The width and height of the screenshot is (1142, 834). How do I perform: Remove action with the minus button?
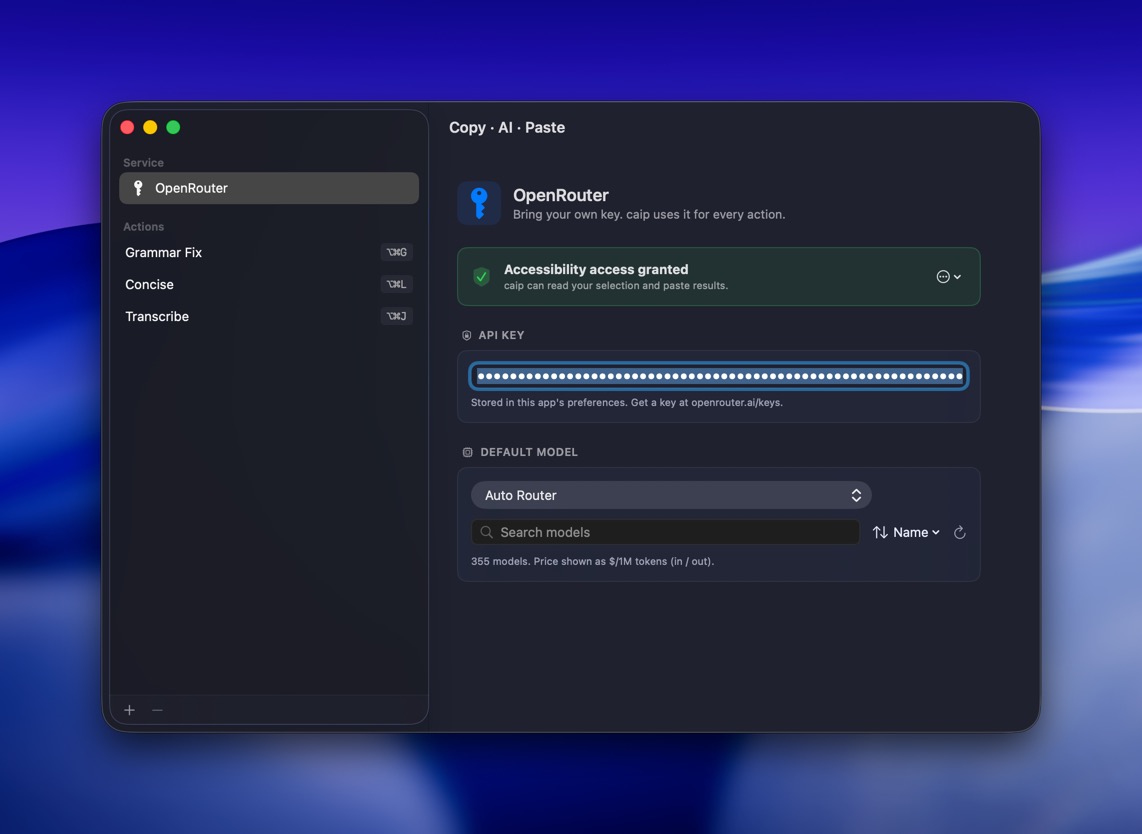157,710
